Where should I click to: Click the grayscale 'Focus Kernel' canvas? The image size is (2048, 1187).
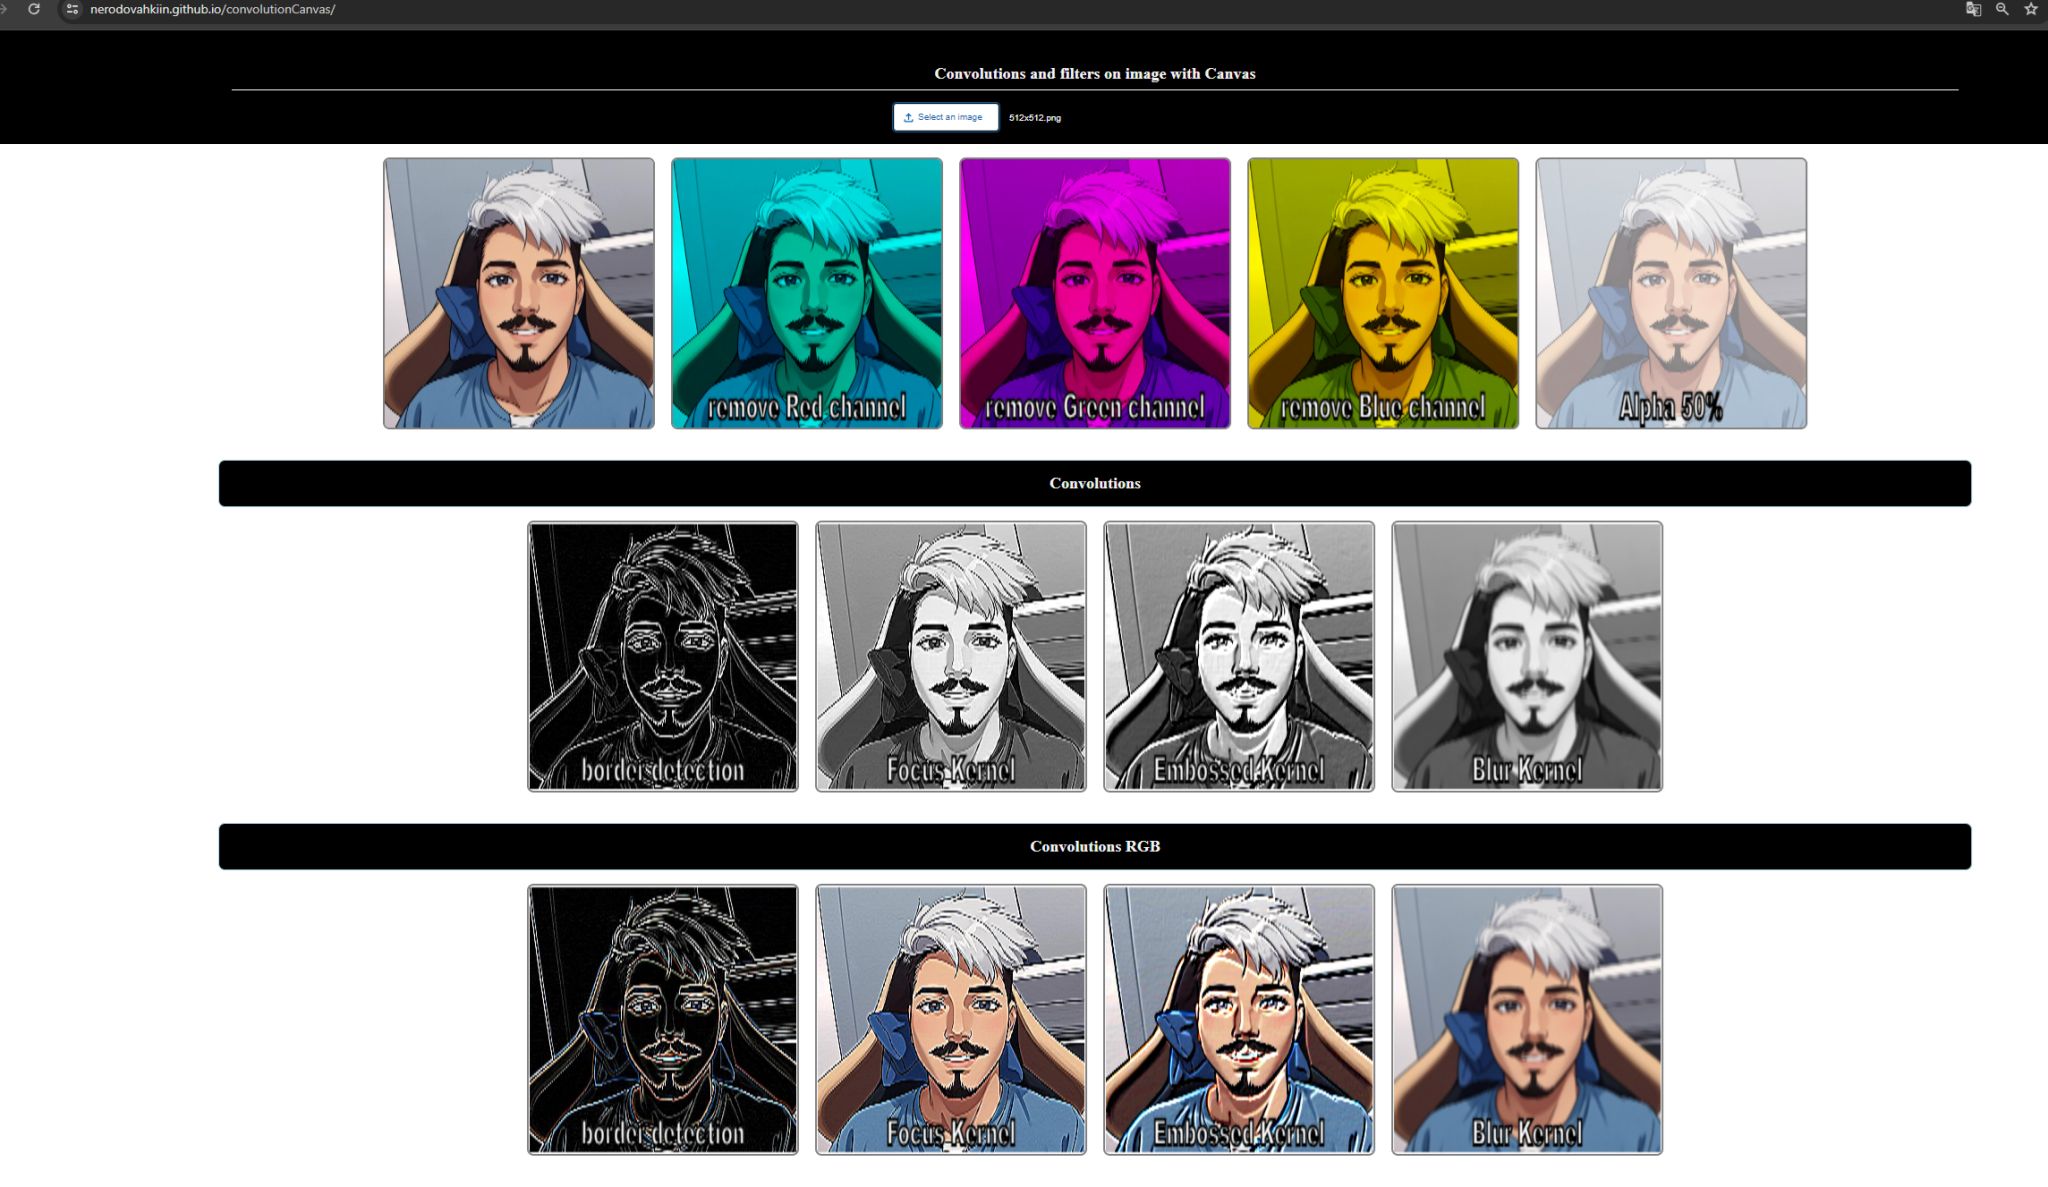tap(951, 656)
